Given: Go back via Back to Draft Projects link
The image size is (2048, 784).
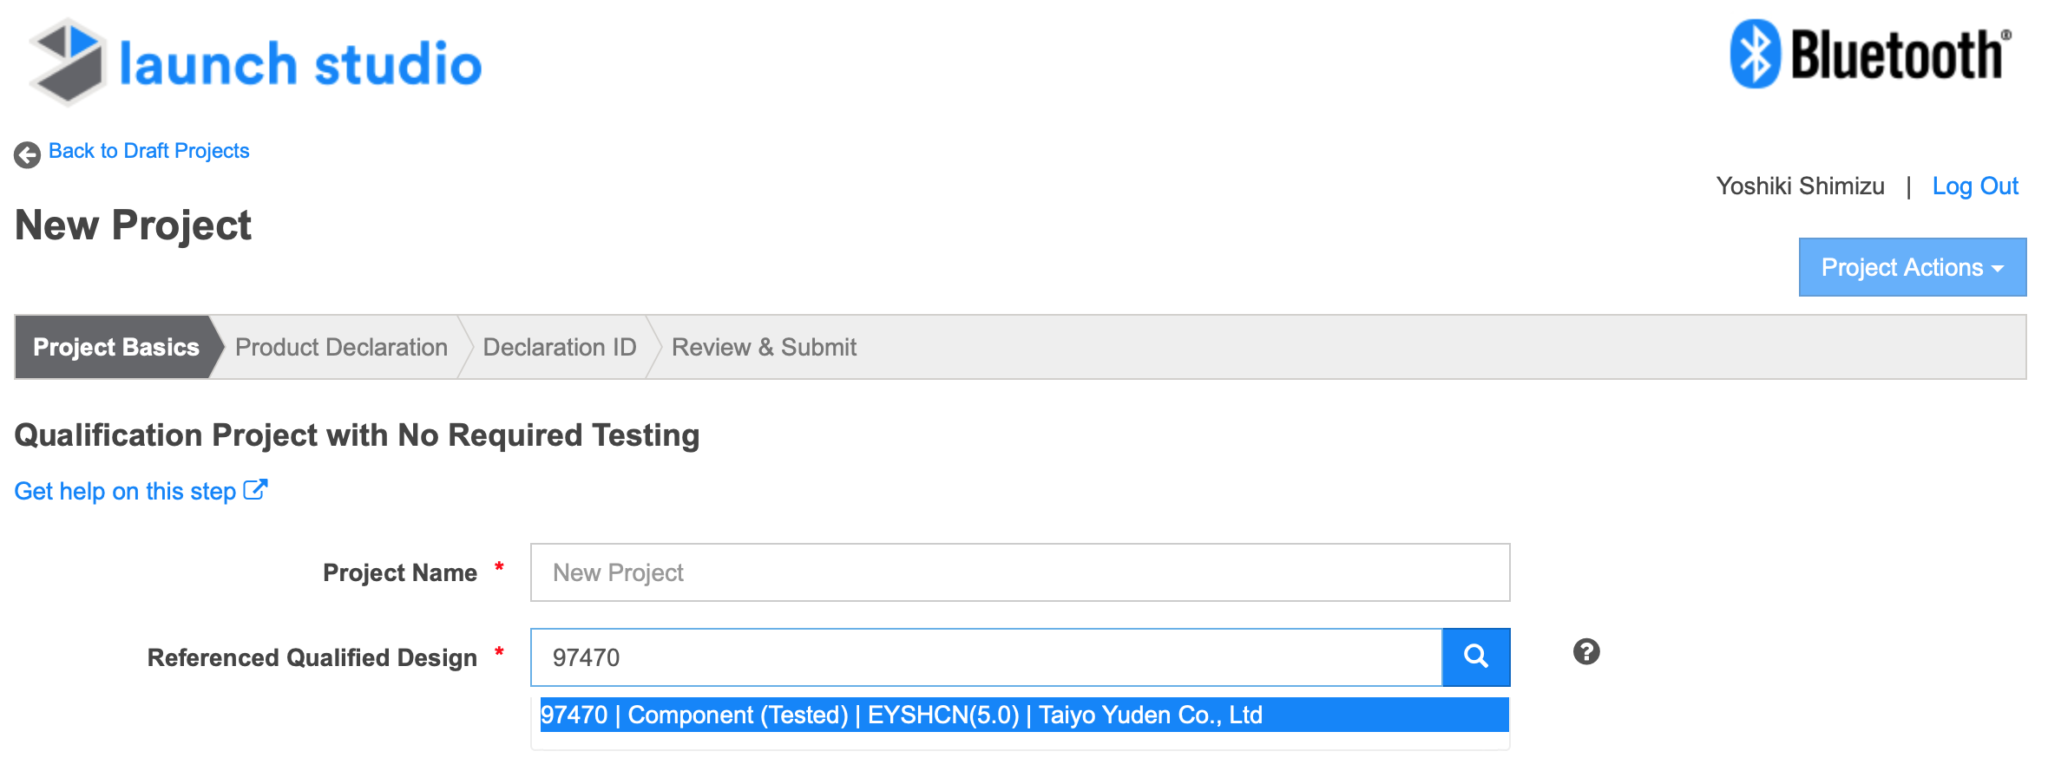Looking at the screenshot, I should (149, 151).
